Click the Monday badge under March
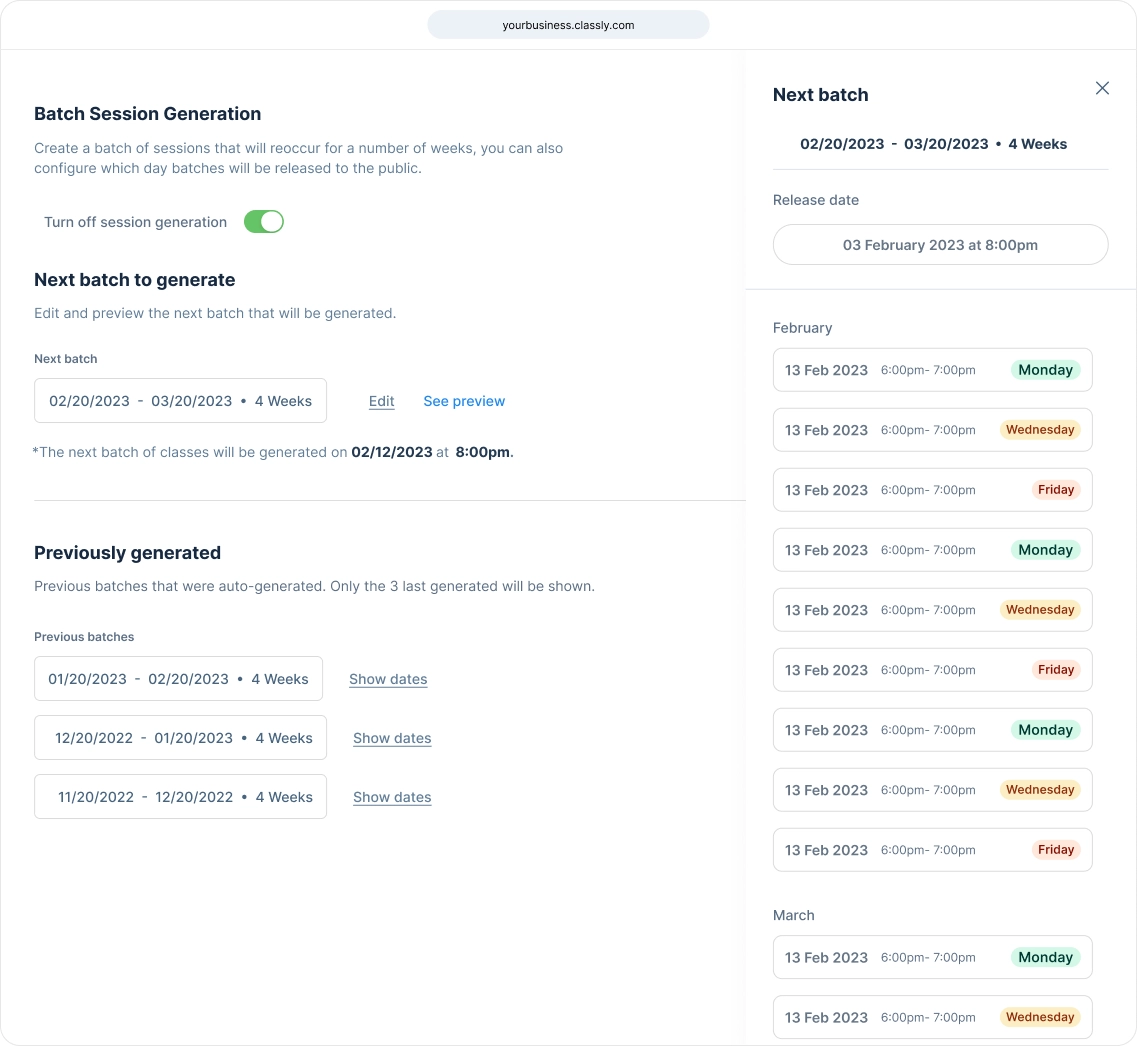 1045,957
